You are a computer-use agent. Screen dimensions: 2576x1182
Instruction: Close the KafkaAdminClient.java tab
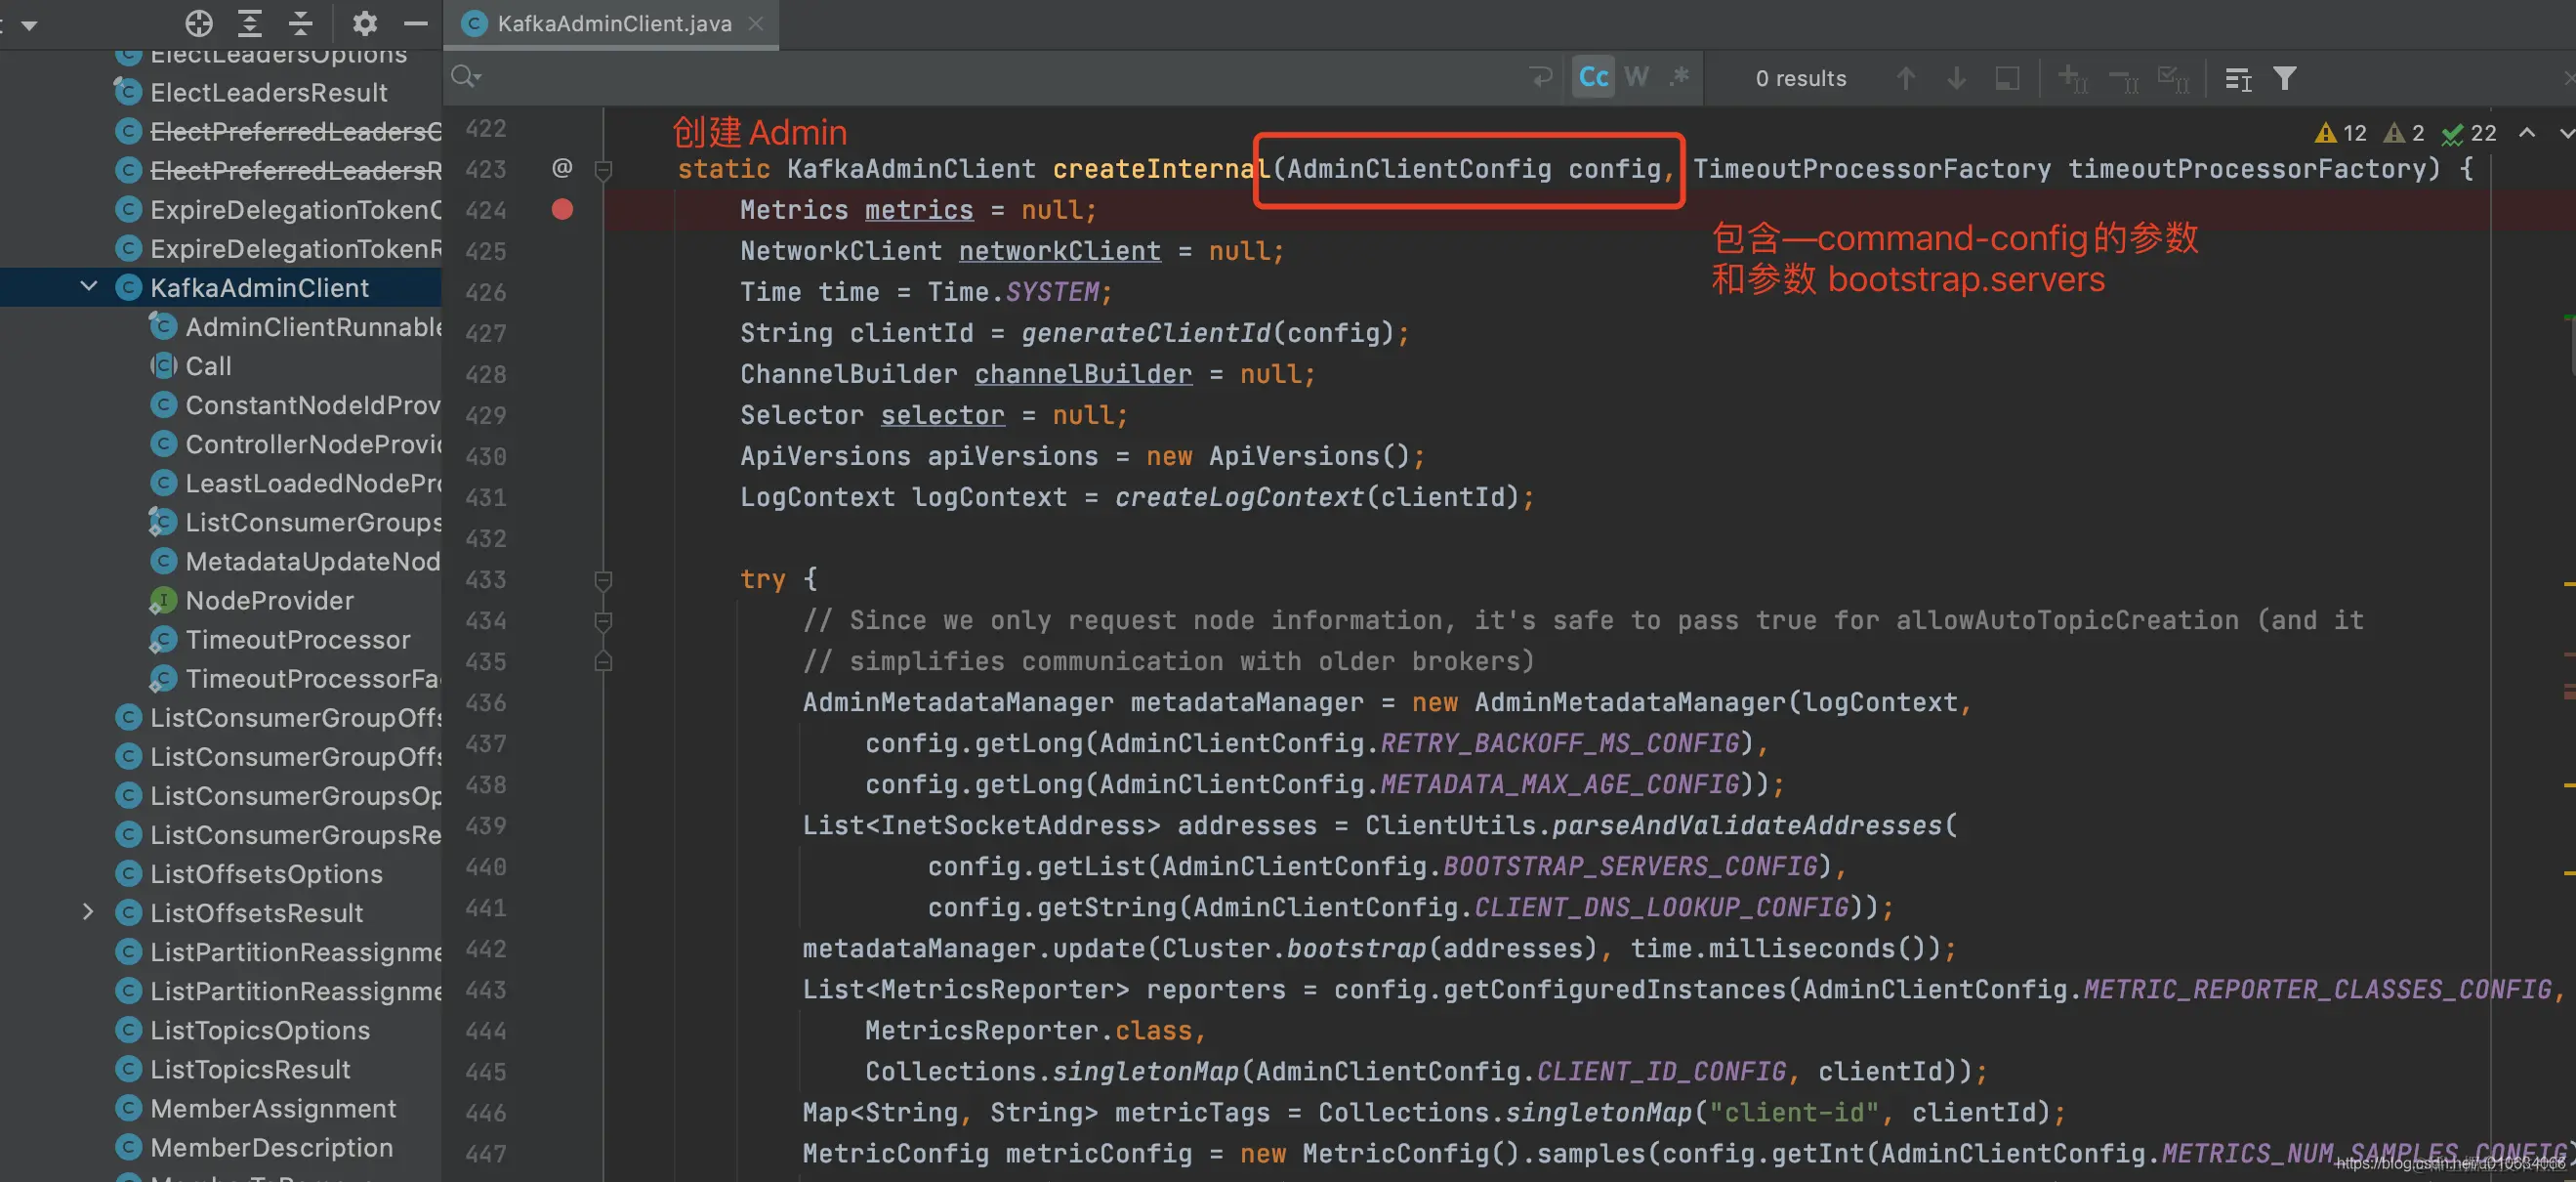(756, 24)
